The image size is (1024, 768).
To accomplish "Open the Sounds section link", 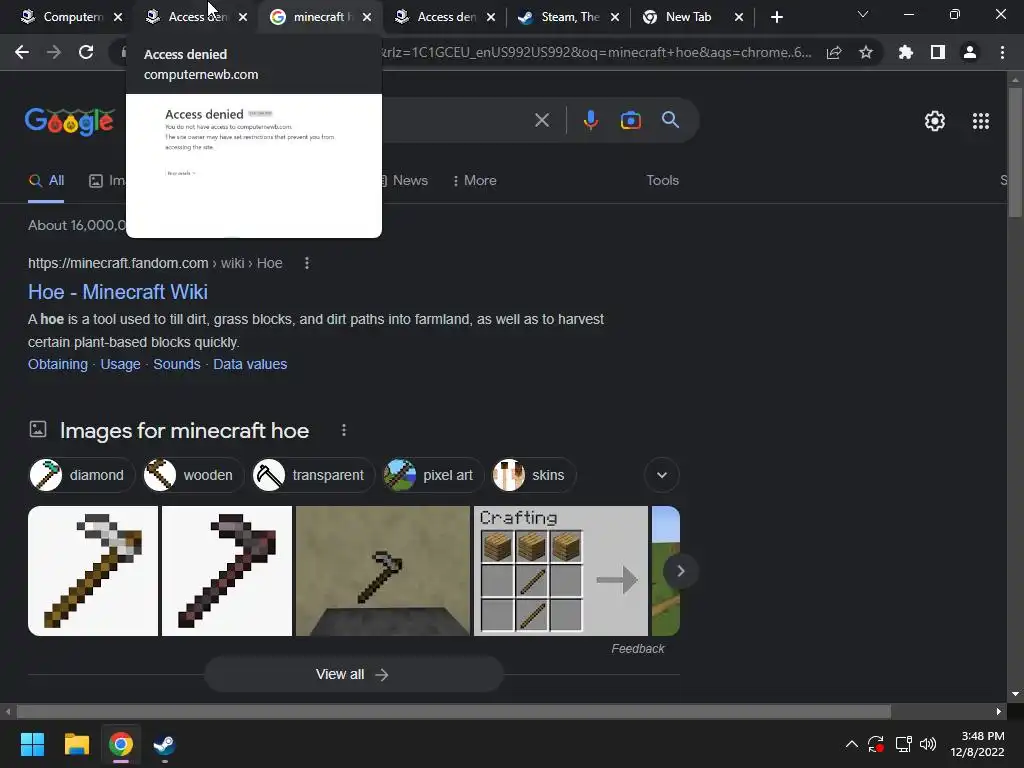I will pyautogui.click(x=176, y=364).
